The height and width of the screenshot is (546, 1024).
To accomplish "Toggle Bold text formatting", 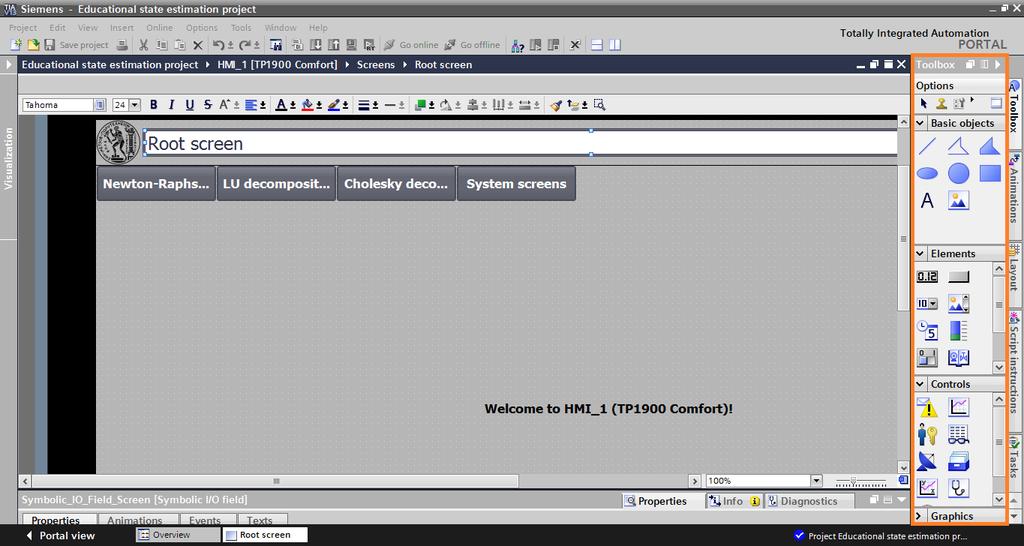I will click(153, 104).
